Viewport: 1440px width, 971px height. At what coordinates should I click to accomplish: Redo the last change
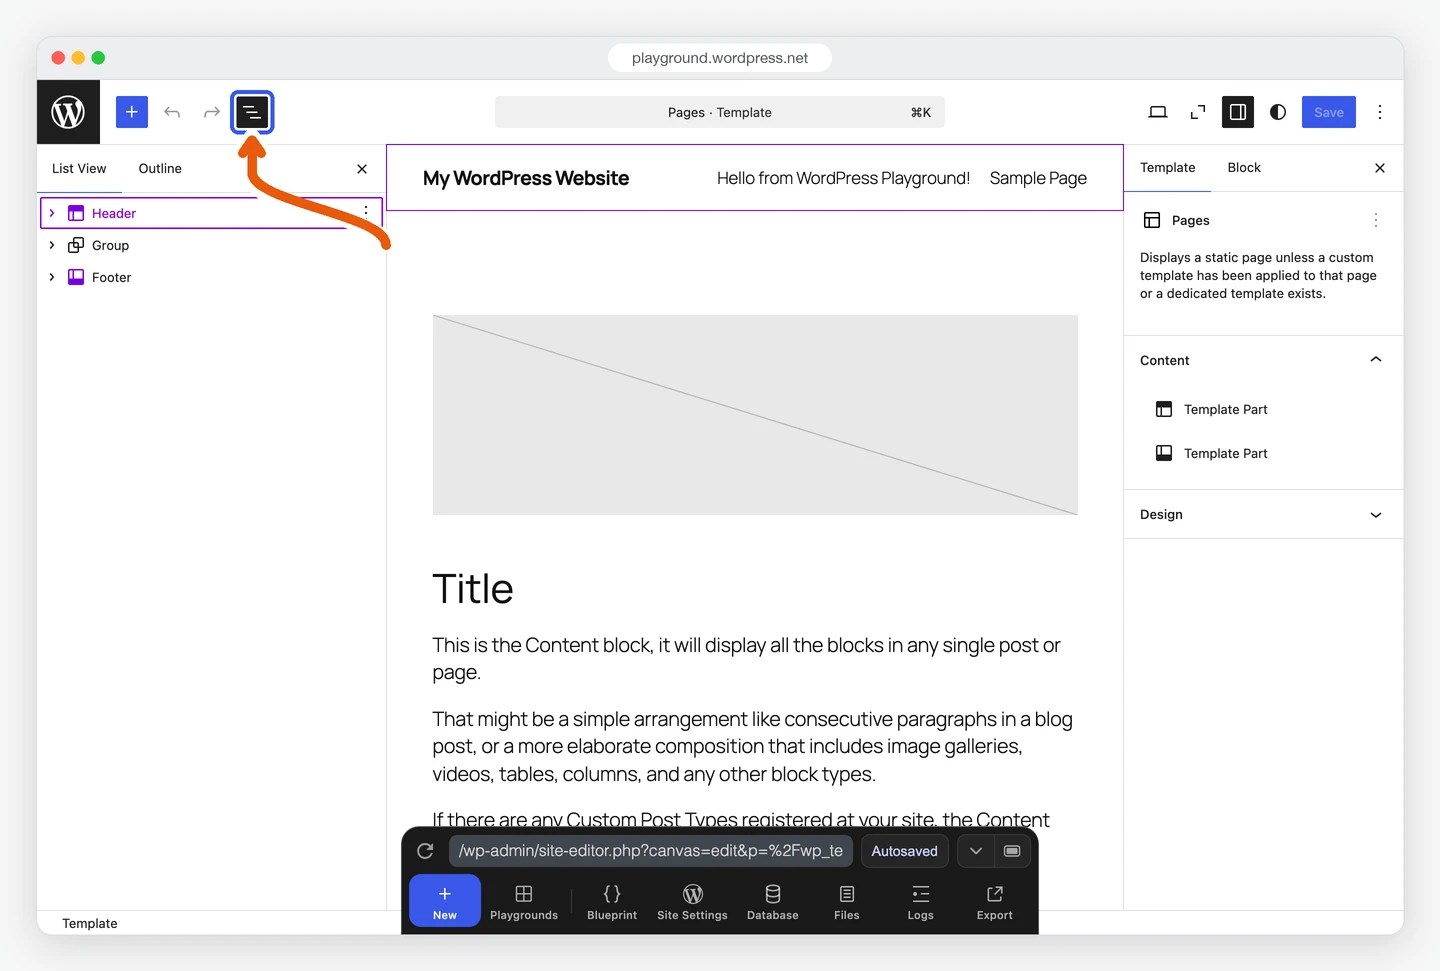pos(212,112)
